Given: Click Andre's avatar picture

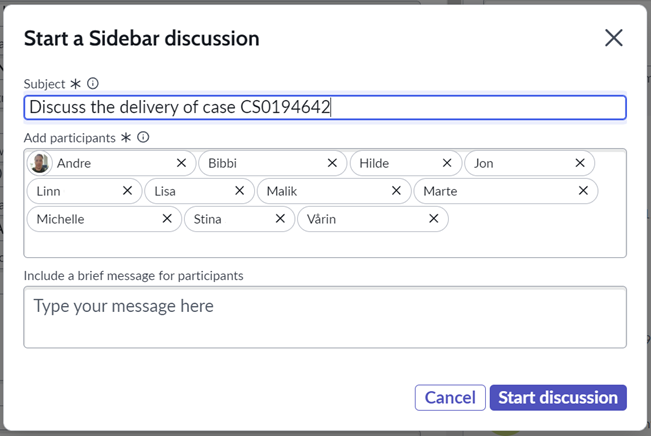Looking at the screenshot, I should pyautogui.click(x=40, y=163).
